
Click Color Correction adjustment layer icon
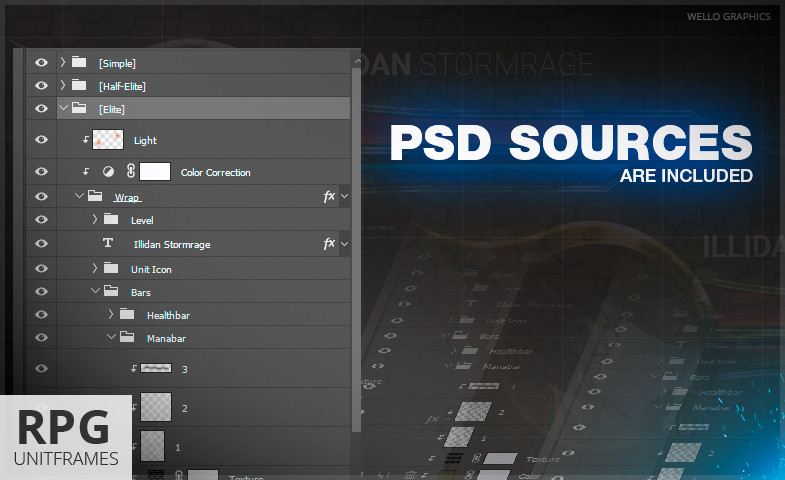(108, 172)
